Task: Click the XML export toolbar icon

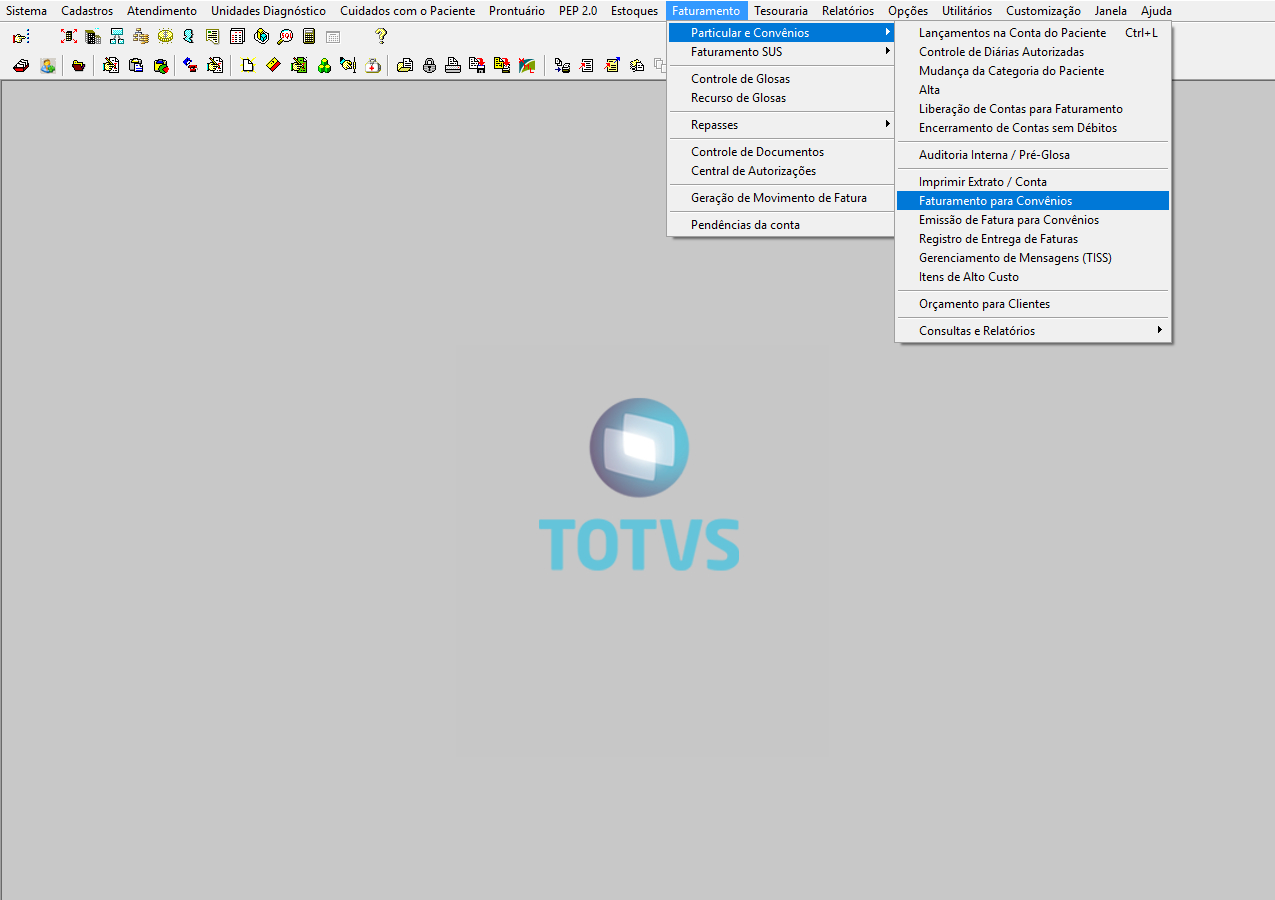Action: pyautogui.click(x=526, y=66)
